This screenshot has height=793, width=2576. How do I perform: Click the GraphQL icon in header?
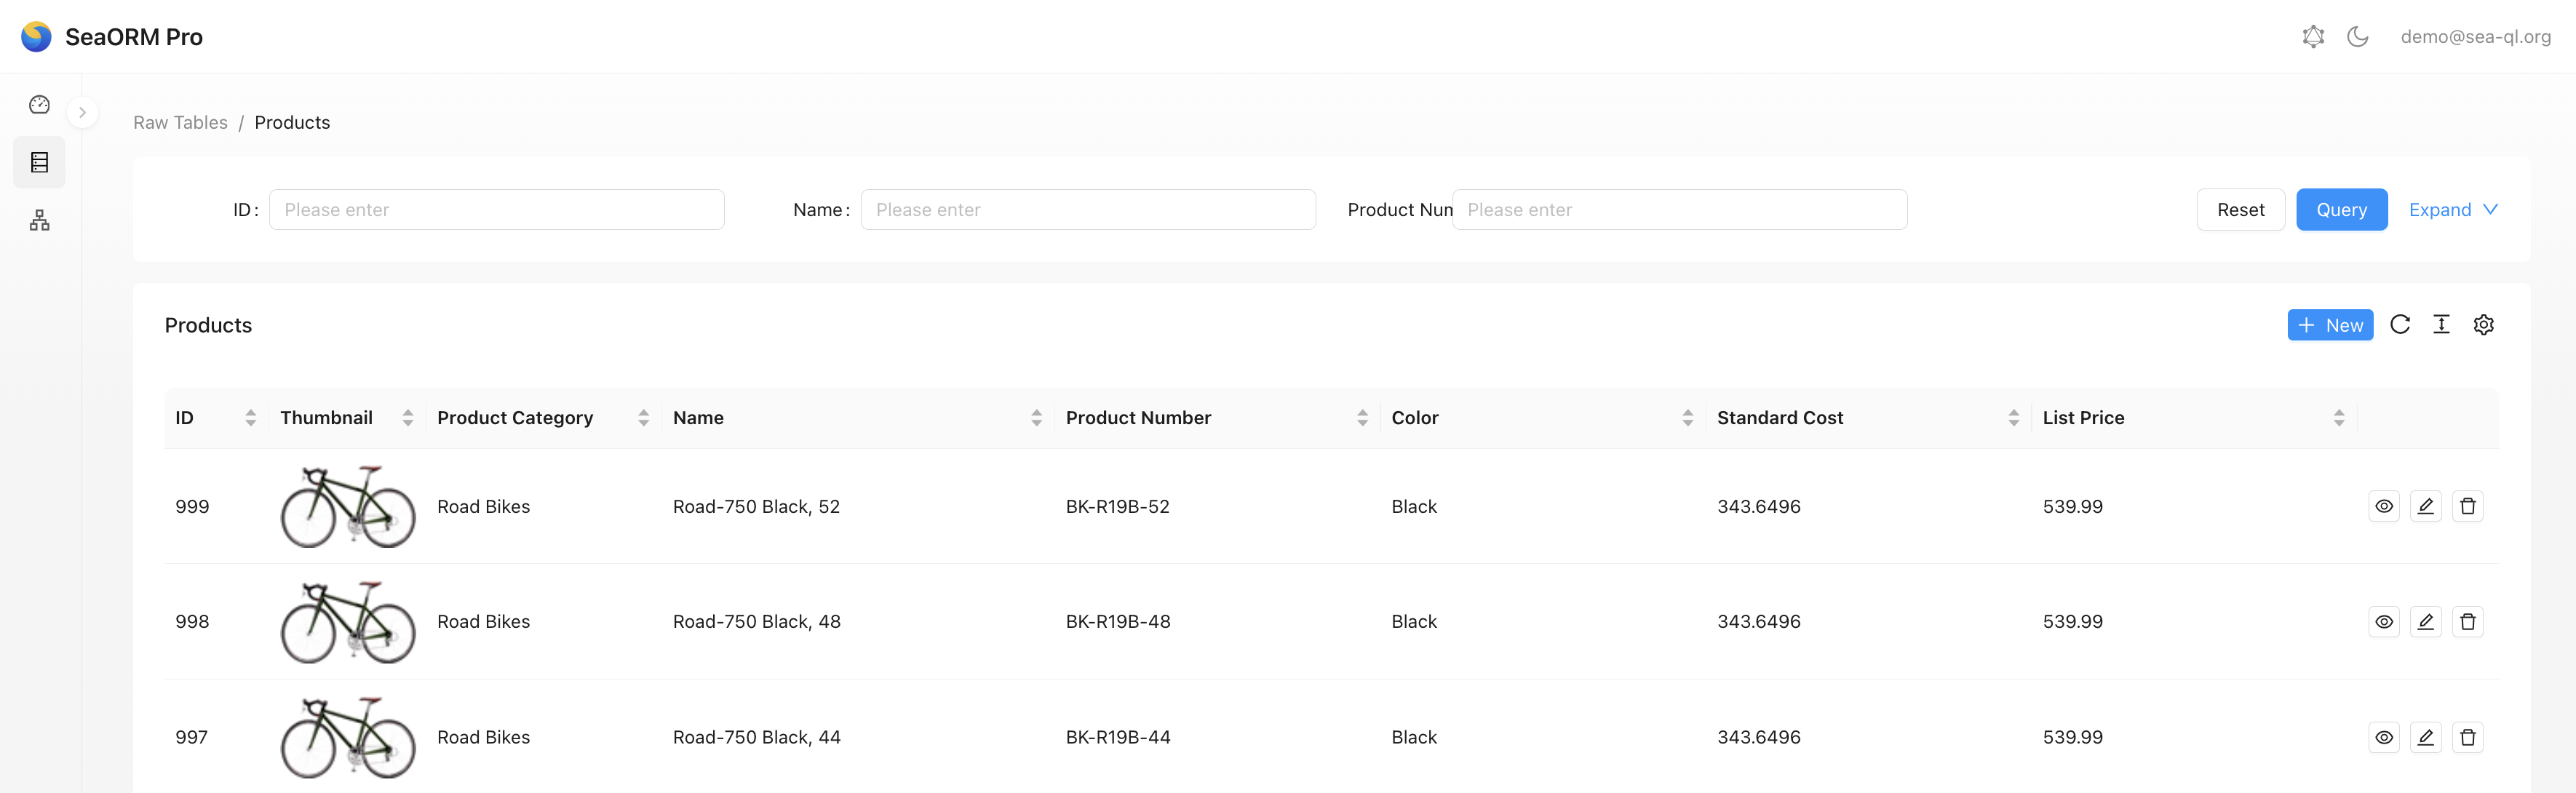click(2312, 37)
